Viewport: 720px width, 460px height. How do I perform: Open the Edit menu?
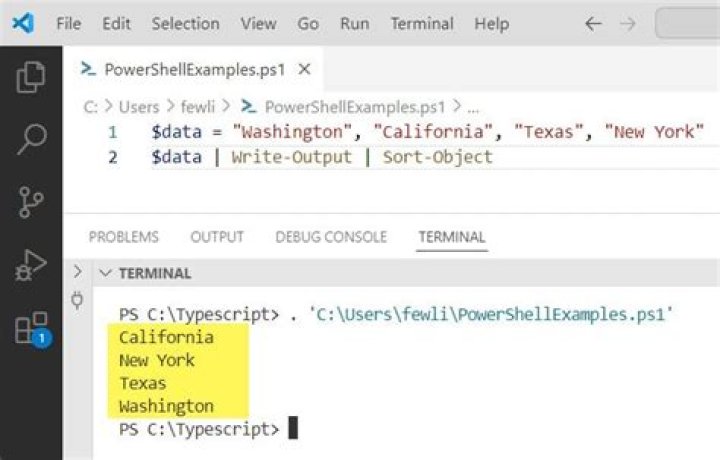pyautogui.click(x=116, y=23)
